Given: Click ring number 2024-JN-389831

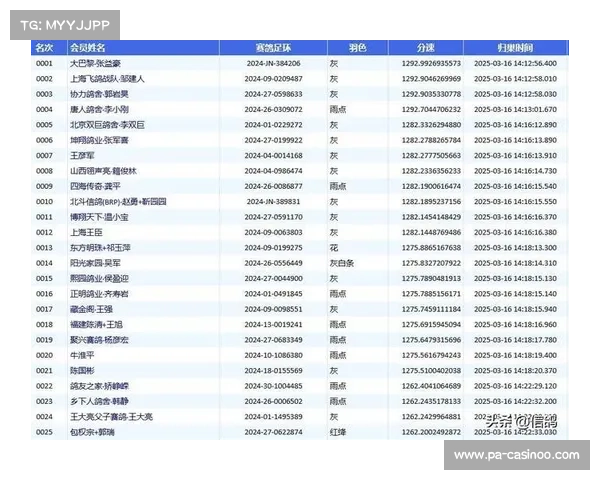Looking at the screenshot, I should 273,202.
